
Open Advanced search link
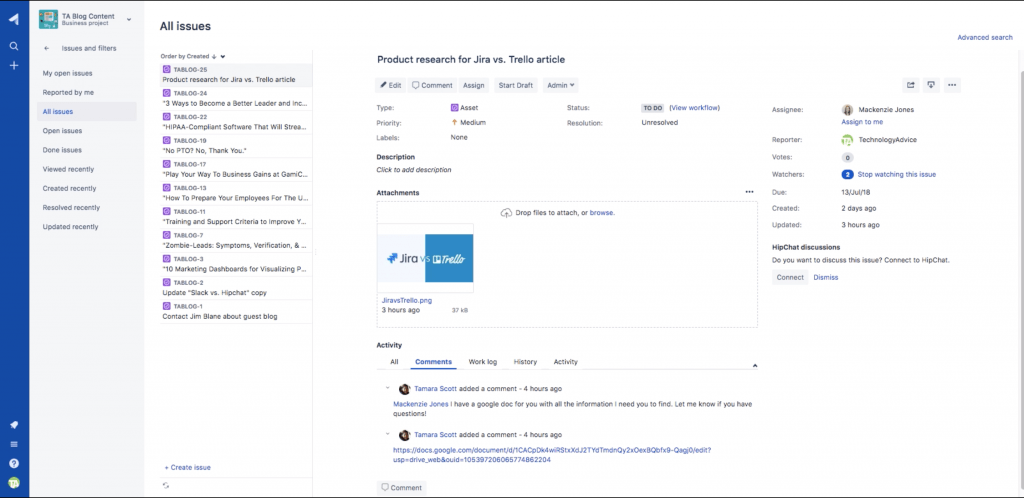click(x=985, y=38)
